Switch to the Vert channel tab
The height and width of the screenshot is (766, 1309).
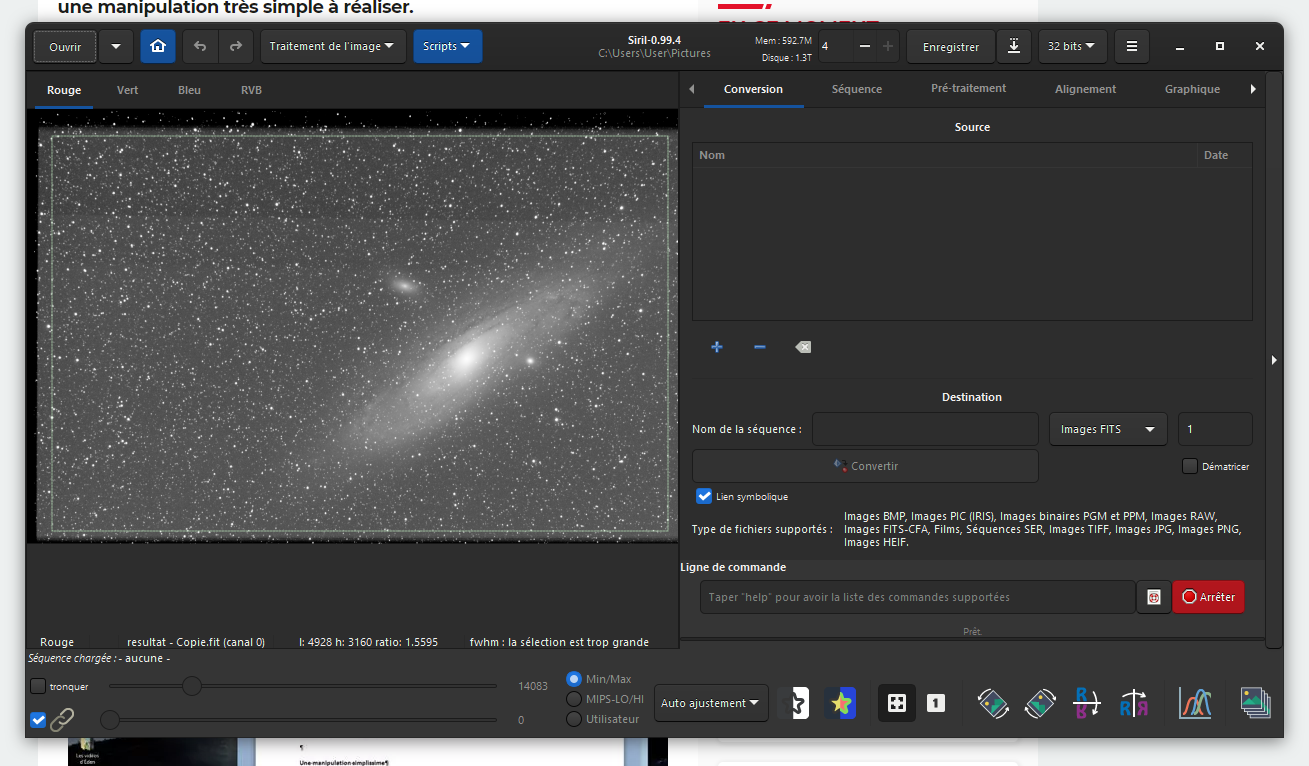pyautogui.click(x=128, y=90)
